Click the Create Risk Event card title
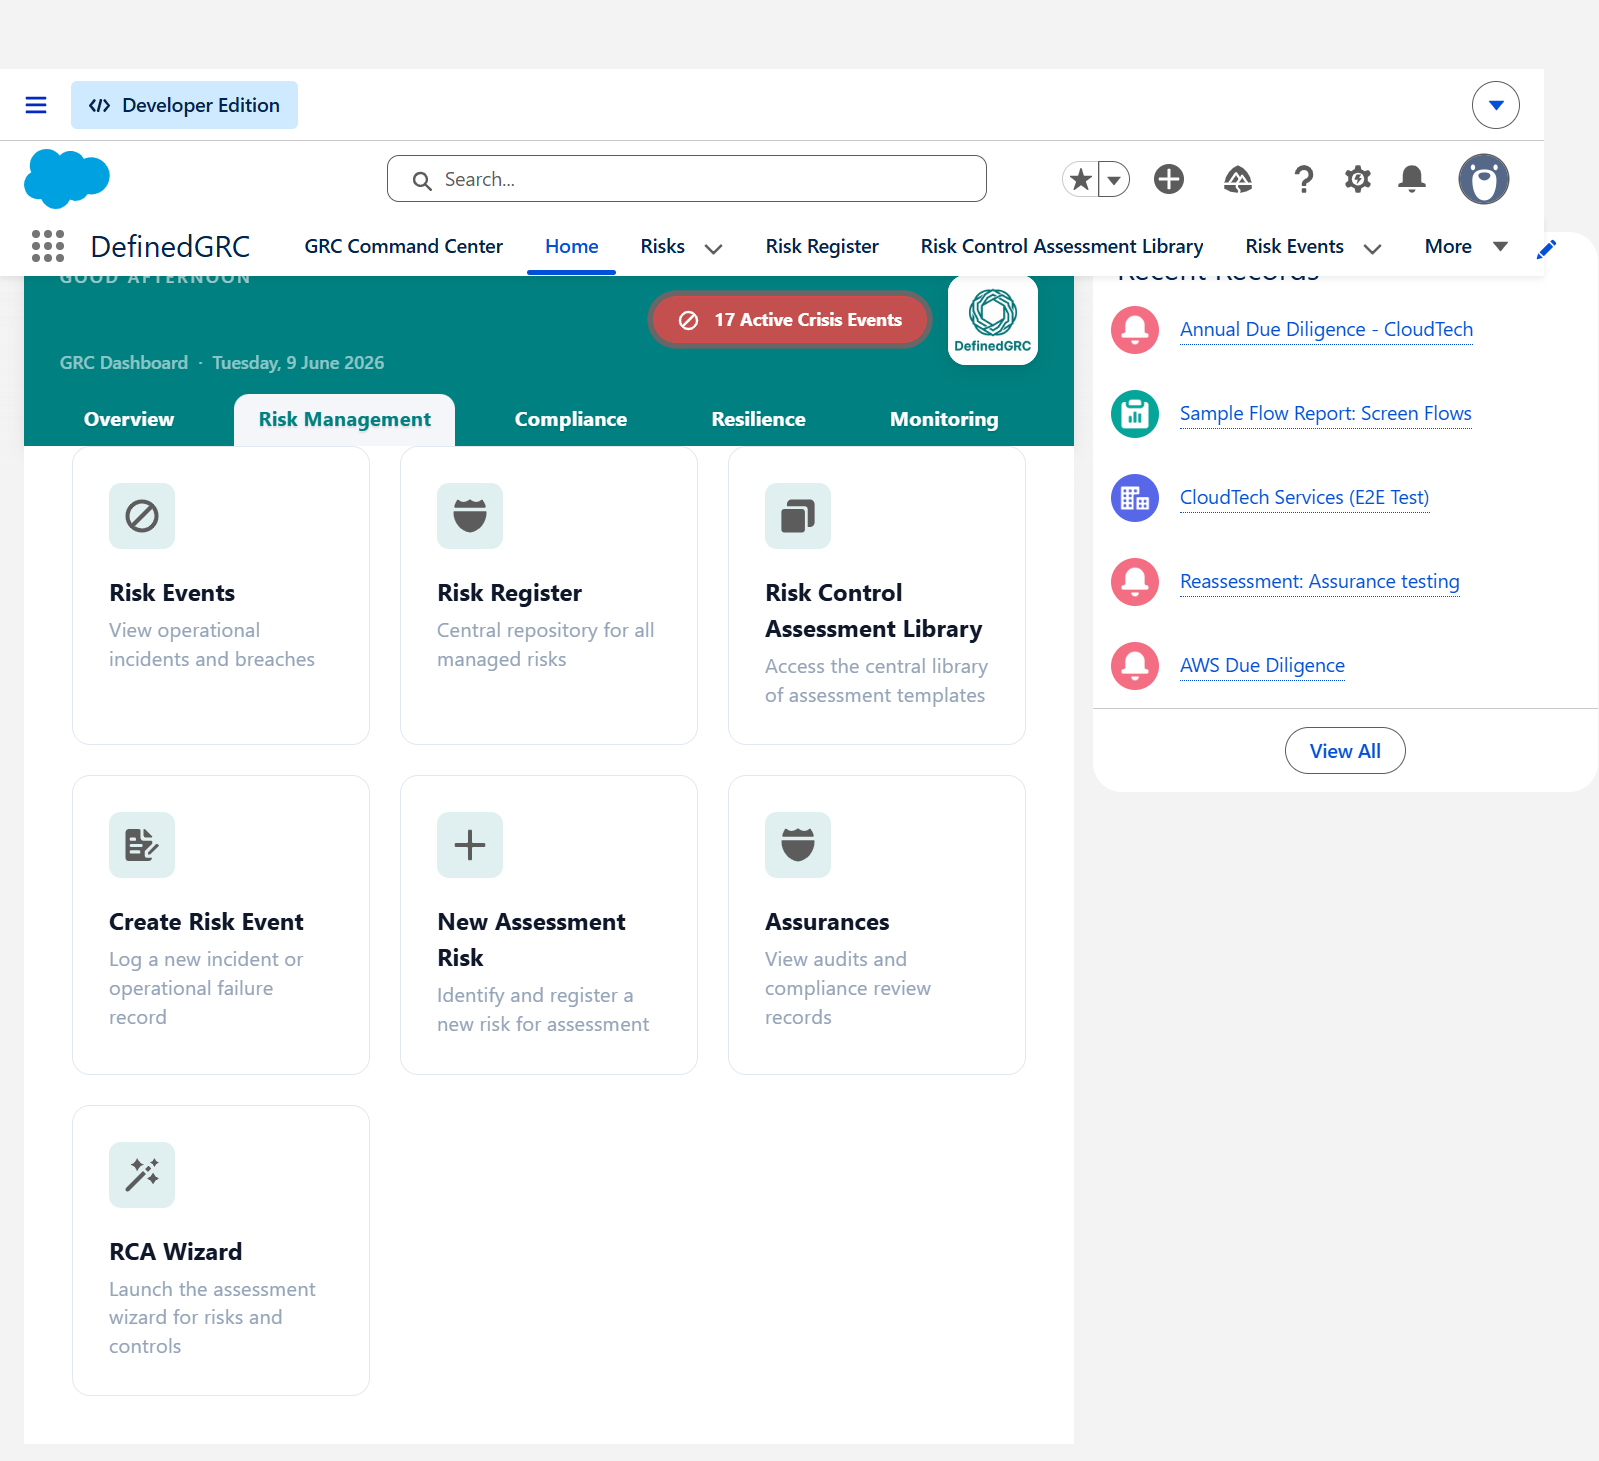1599x1461 pixels. pyautogui.click(x=206, y=922)
